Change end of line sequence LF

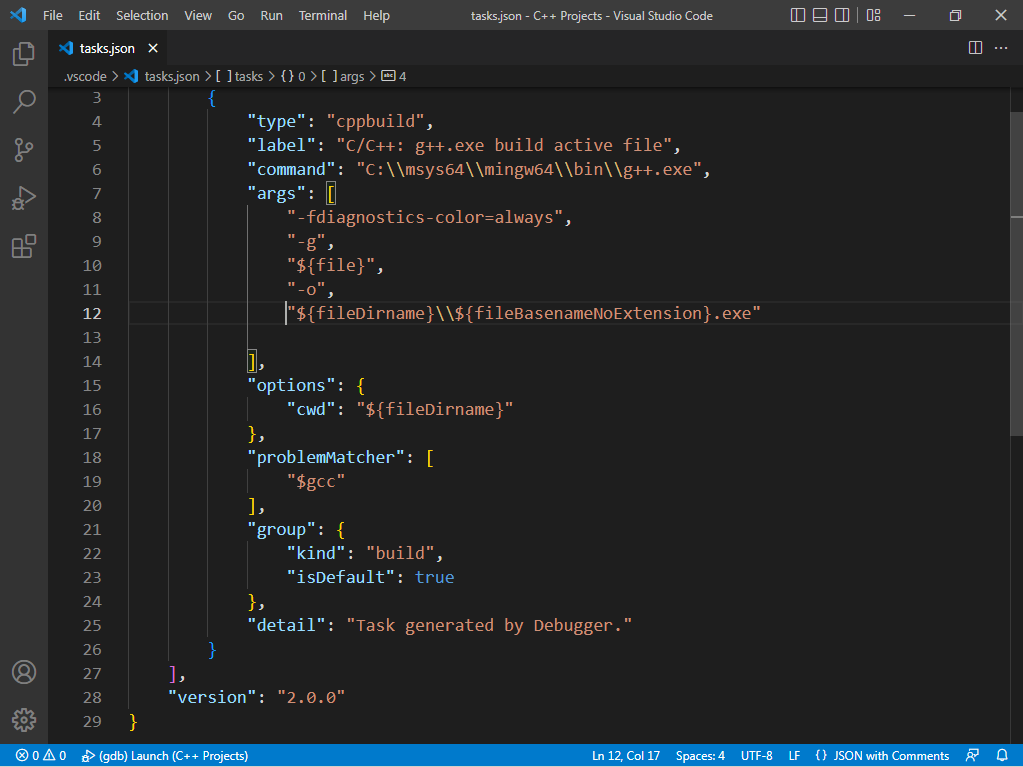coord(794,755)
